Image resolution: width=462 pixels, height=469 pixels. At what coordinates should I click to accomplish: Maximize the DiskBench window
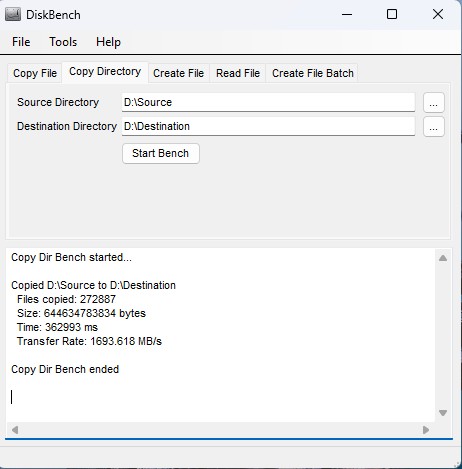pos(392,14)
